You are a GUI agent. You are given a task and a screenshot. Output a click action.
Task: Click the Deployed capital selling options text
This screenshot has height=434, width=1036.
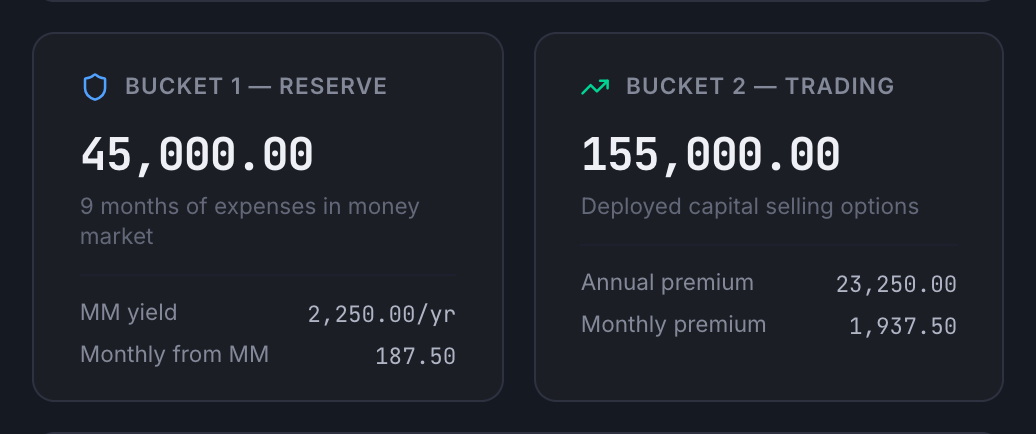[x=750, y=206]
